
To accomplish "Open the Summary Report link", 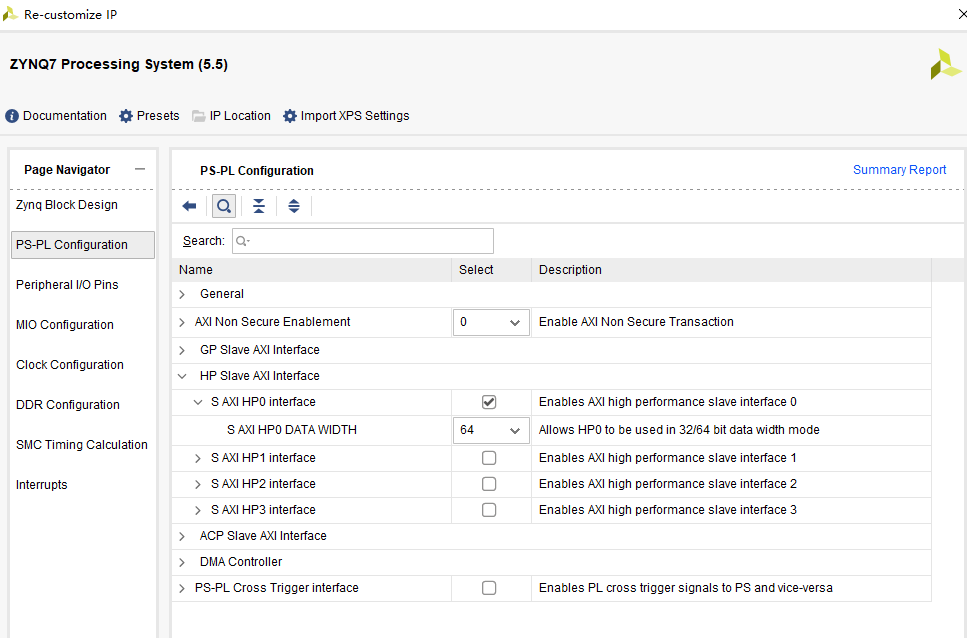I will click(x=899, y=170).
